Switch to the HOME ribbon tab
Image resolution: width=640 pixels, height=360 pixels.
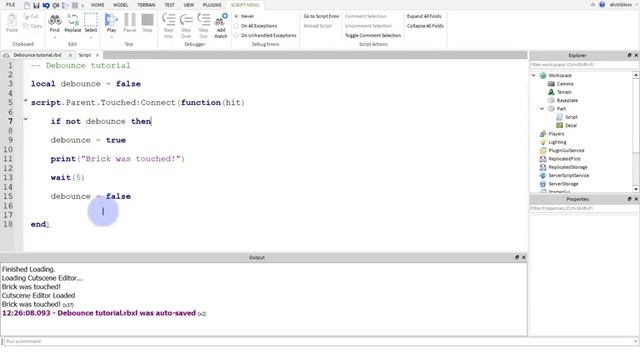click(x=98, y=5)
